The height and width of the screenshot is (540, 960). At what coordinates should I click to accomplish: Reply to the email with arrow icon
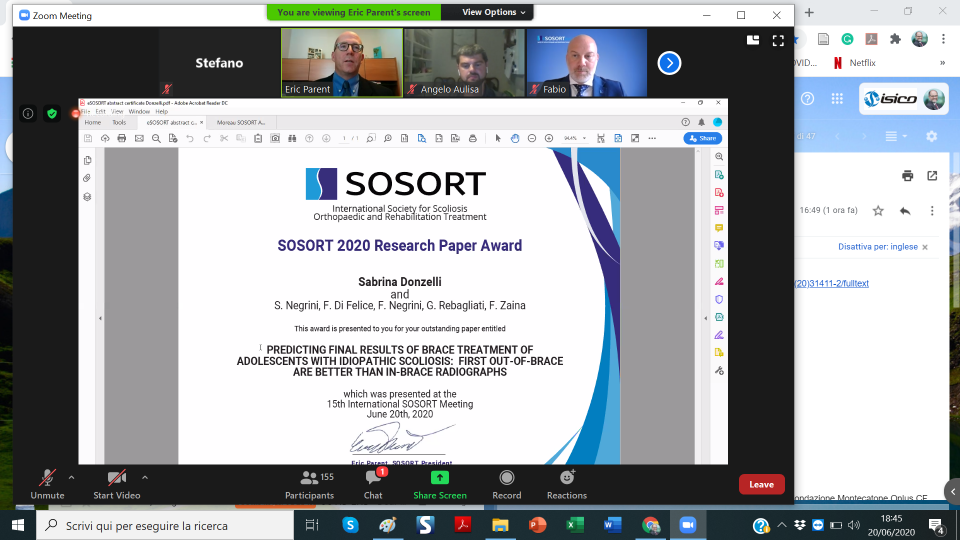click(905, 211)
